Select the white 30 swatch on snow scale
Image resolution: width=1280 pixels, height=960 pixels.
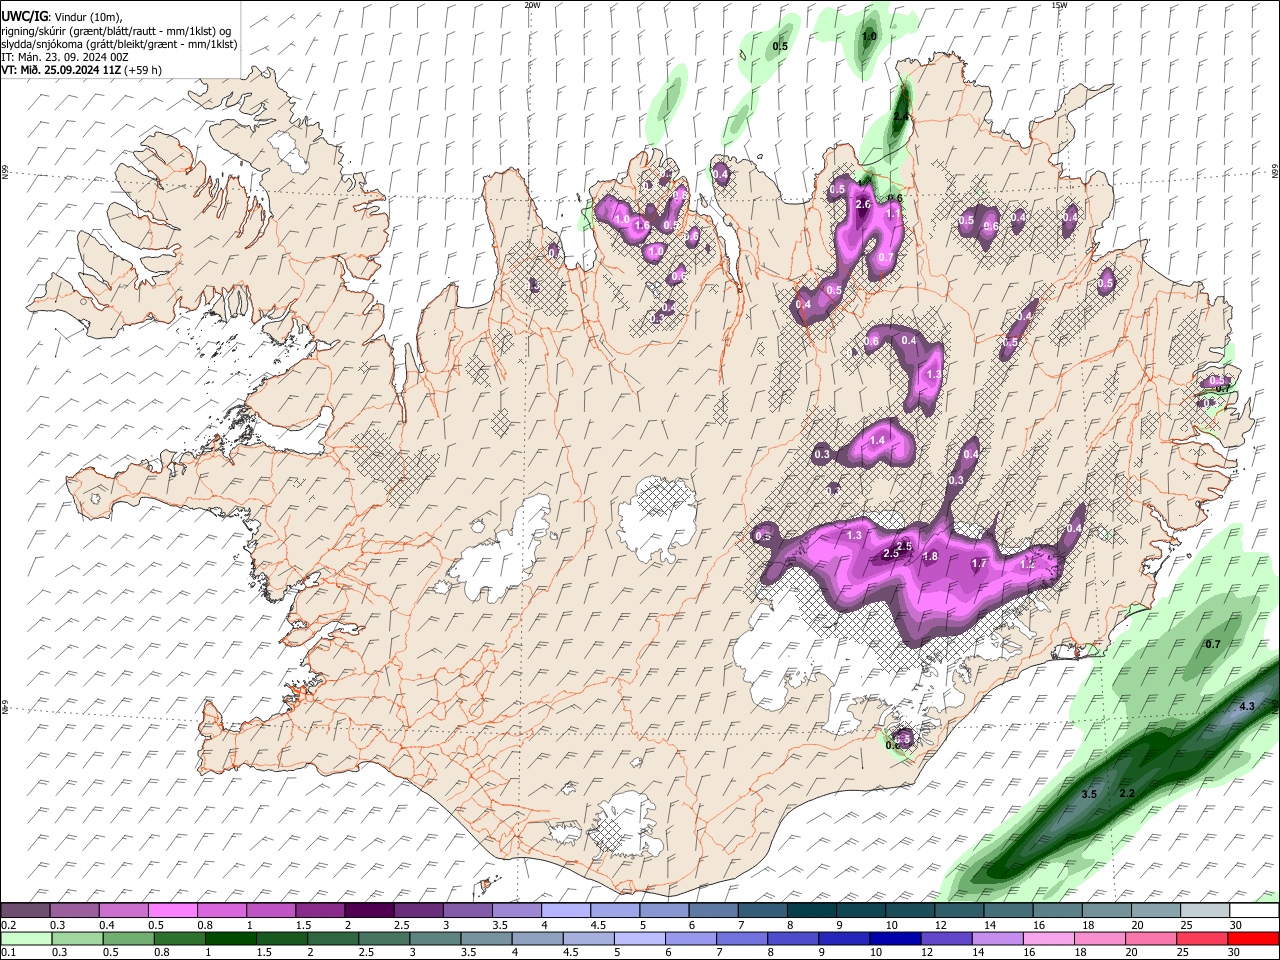[x=1252, y=911]
